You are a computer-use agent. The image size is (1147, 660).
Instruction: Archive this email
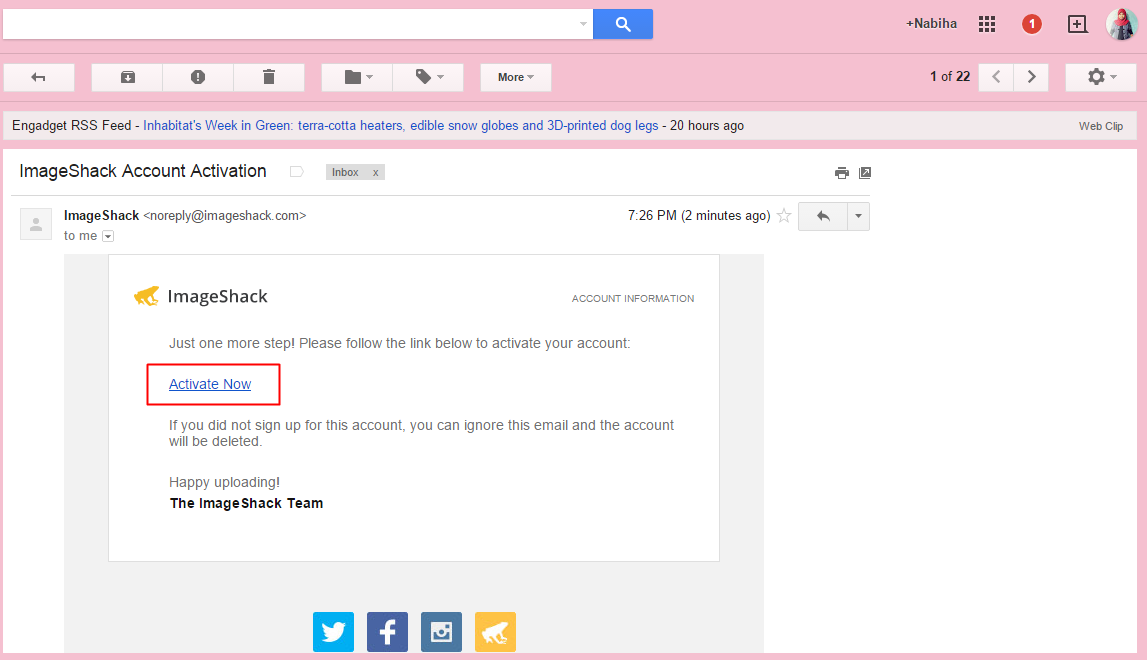(127, 77)
